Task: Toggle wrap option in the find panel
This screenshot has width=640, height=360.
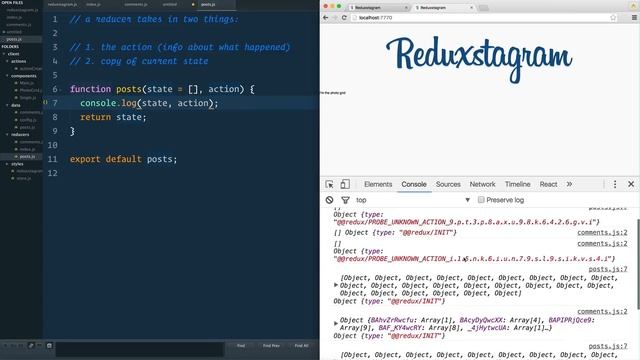Action: point(31,346)
